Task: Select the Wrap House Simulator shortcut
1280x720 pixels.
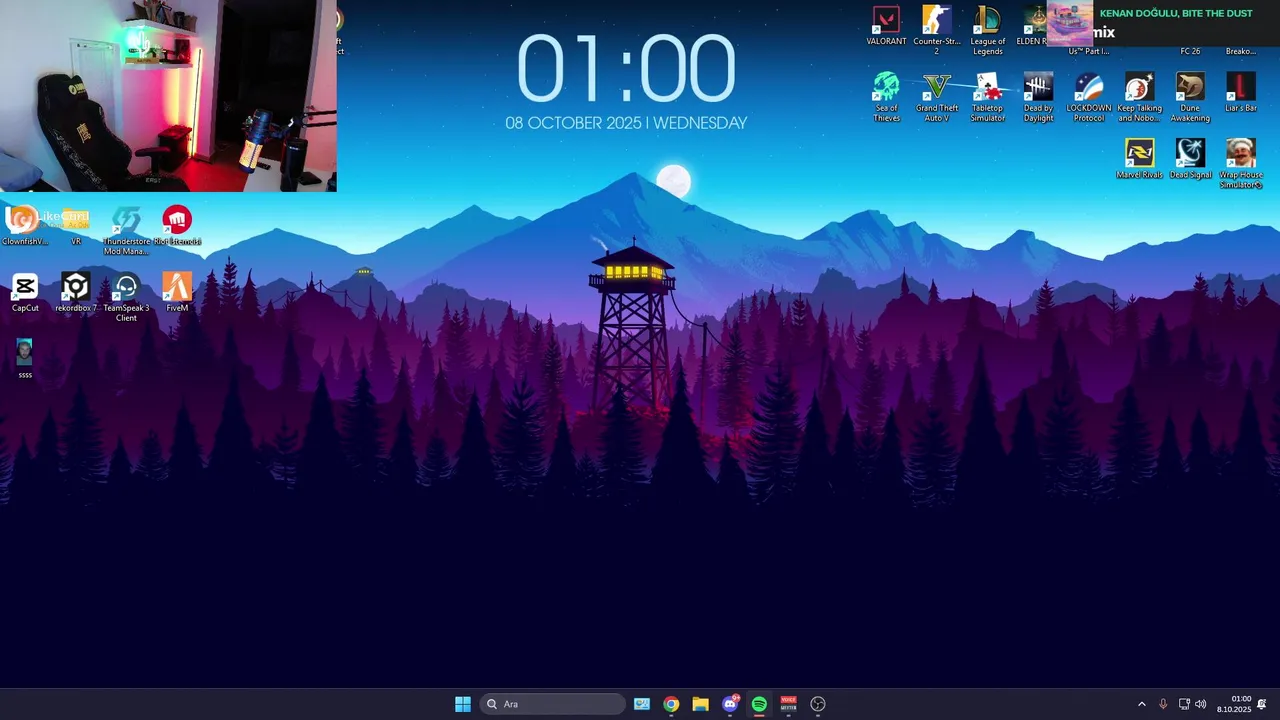Action: pos(1241,164)
